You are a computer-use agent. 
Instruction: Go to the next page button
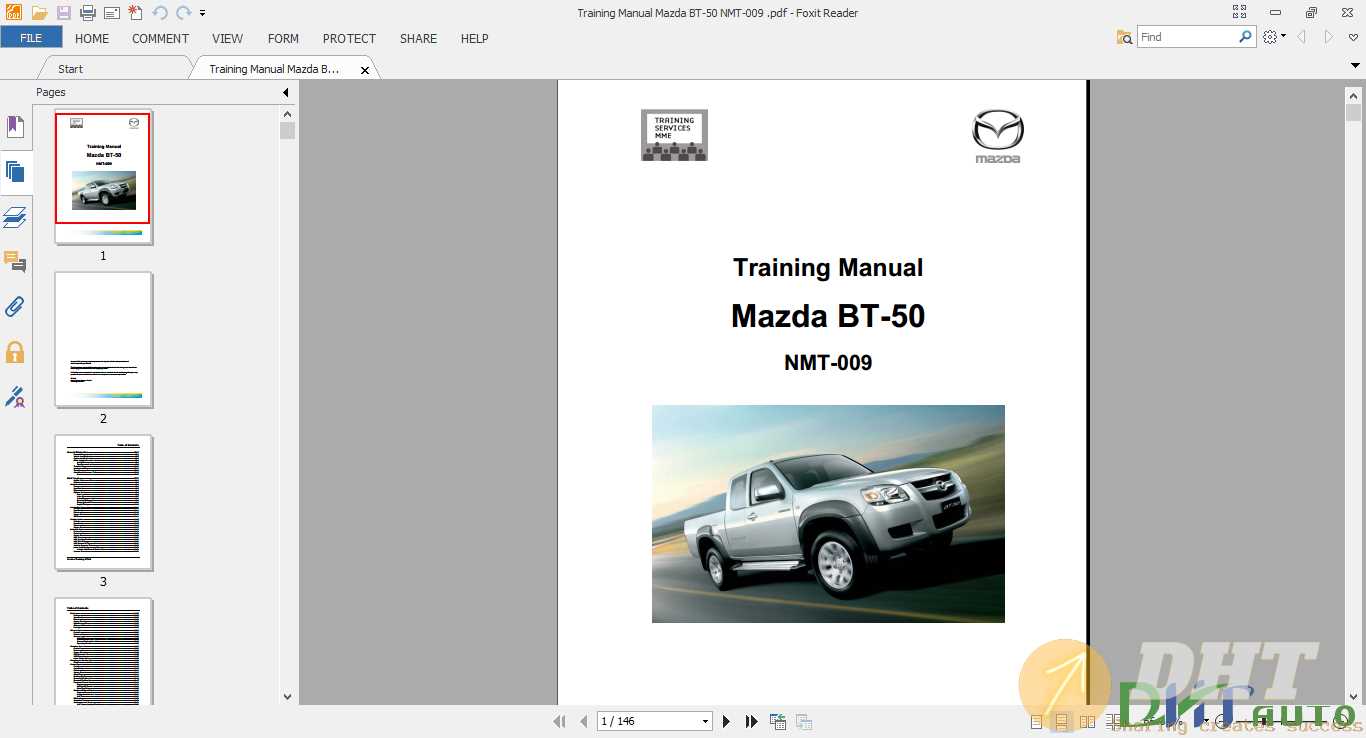click(726, 721)
